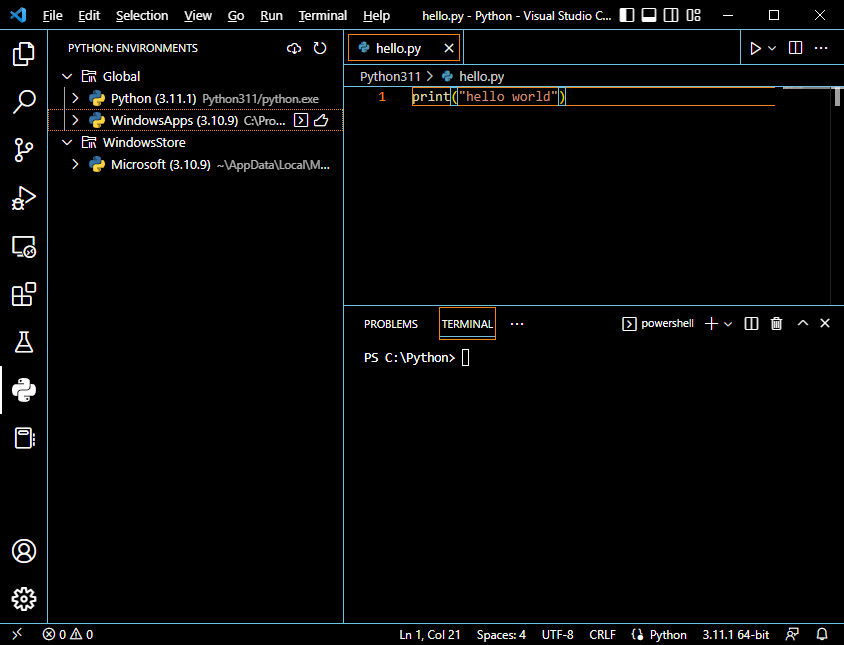Viewport: 844px width, 645px height.
Task: Click Ln 1, Col 21 cursor position
Action: click(x=430, y=635)
